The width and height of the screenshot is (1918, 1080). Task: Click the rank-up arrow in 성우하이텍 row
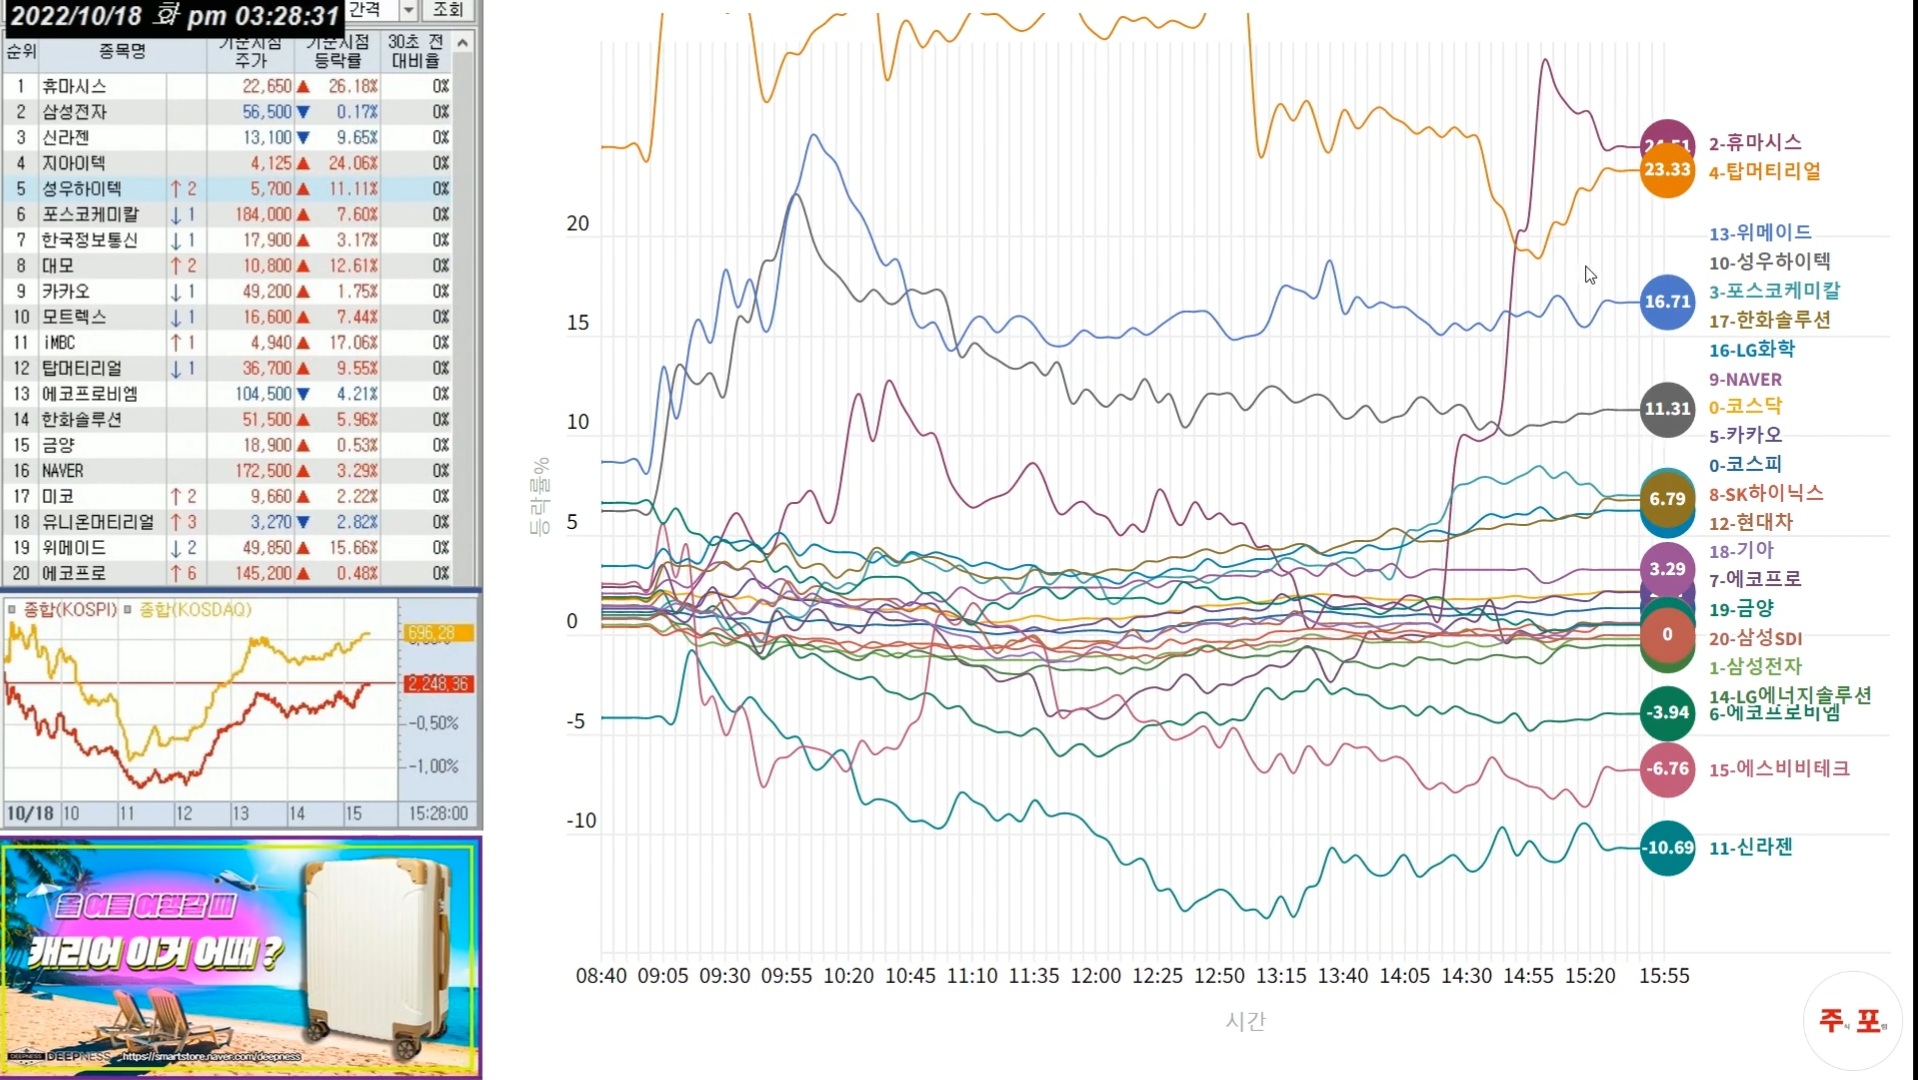[176, 189]
